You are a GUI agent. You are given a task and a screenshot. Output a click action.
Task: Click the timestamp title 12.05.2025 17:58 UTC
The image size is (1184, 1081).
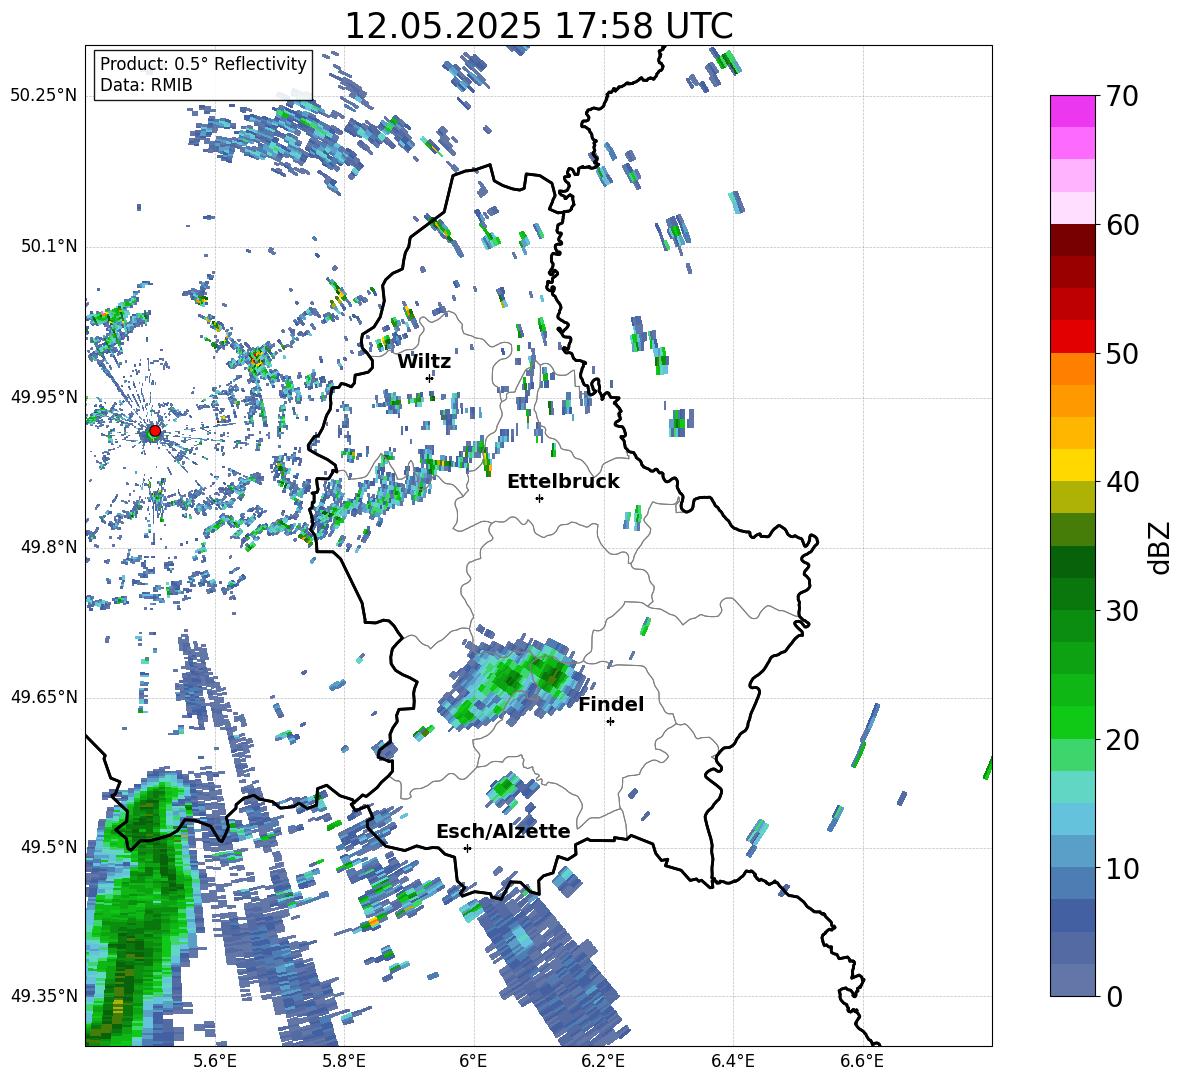pos(539,26)
